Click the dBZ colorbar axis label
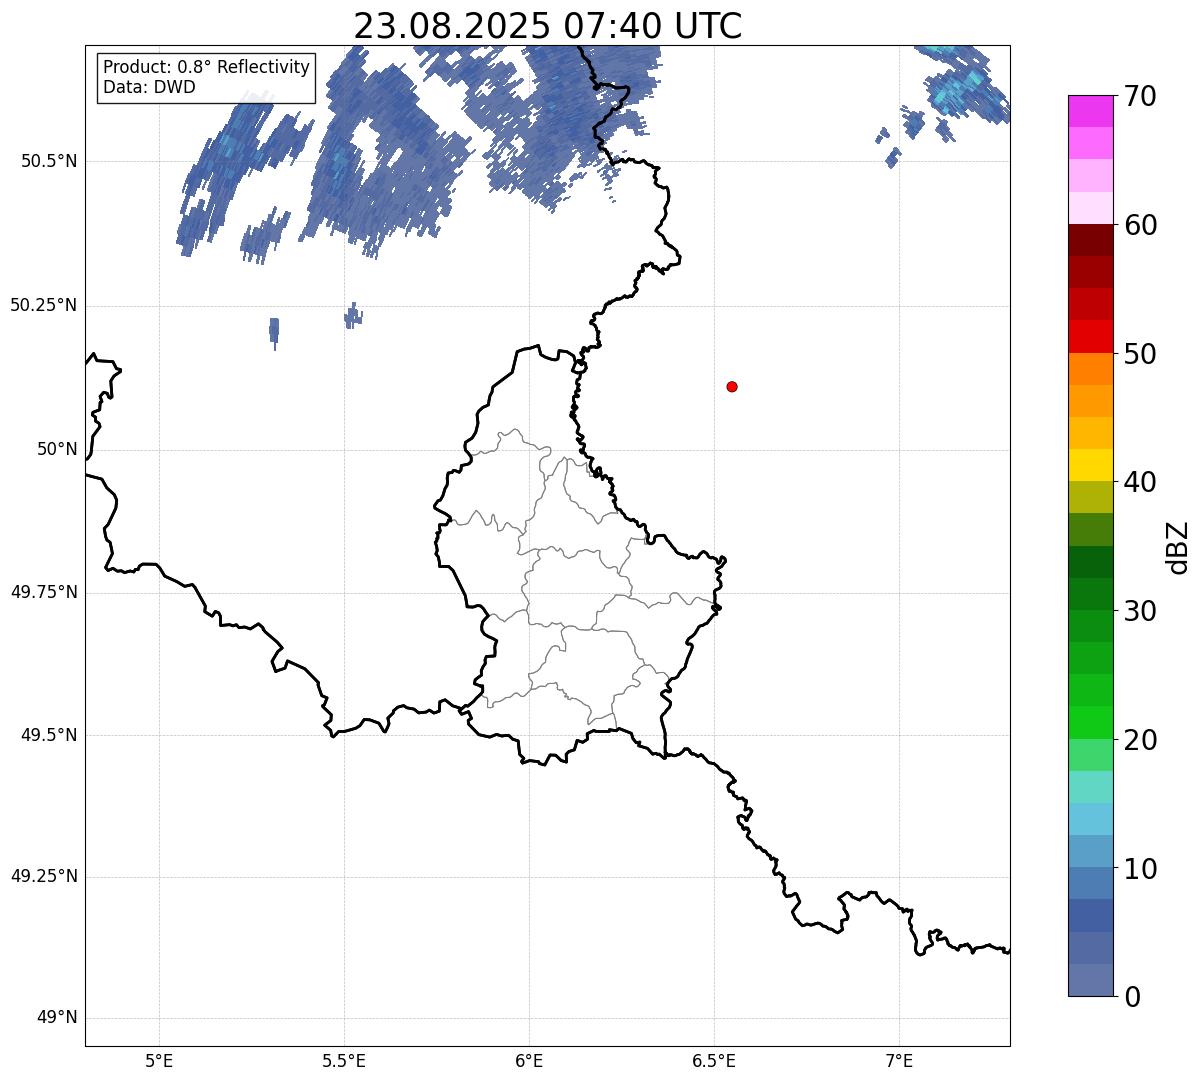The width and height of the screenshot is (1202, 1081). [x=1178, y=547]
